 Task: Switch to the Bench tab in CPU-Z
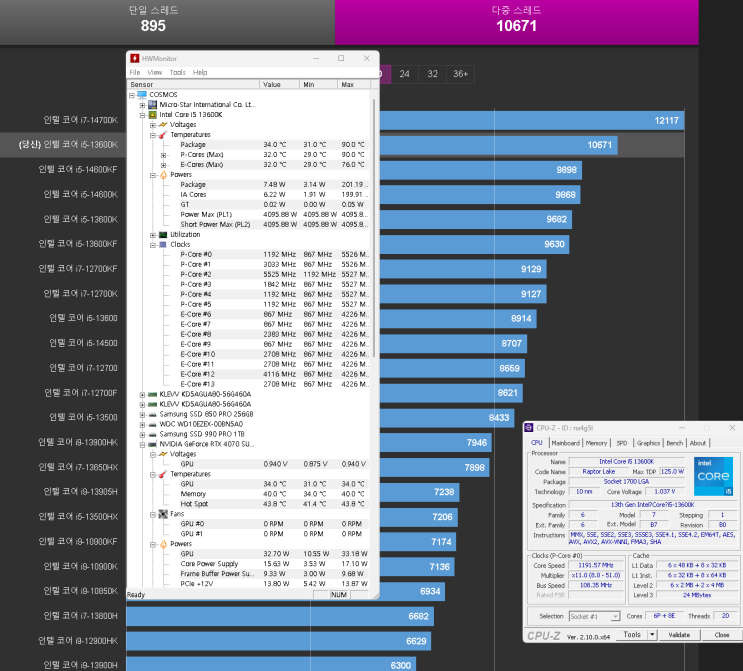(x=675, y=443)
